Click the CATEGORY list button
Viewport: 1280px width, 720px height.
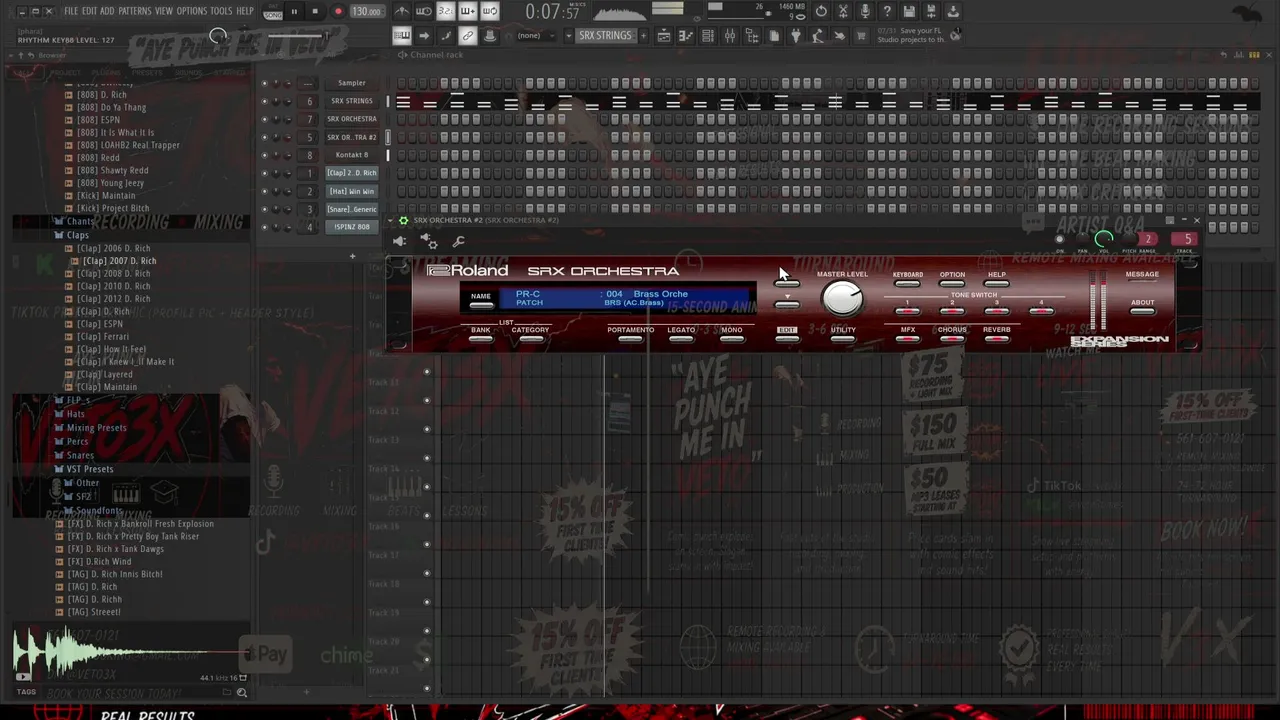click(530, 340)
